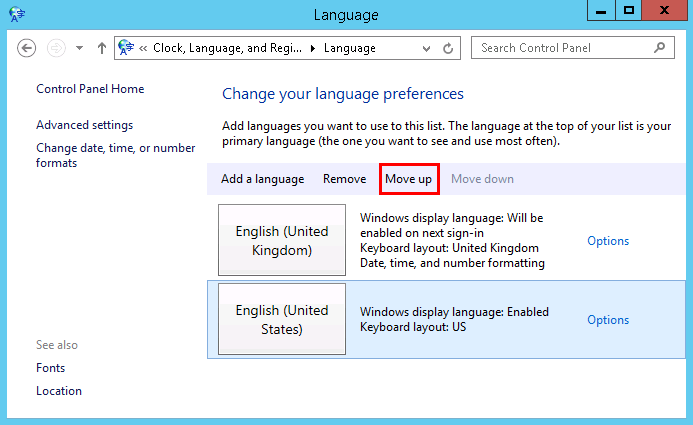Click "Windows display language: Enabled" text
This screenshot has width=693, height=425.
[x=454, y=312]
